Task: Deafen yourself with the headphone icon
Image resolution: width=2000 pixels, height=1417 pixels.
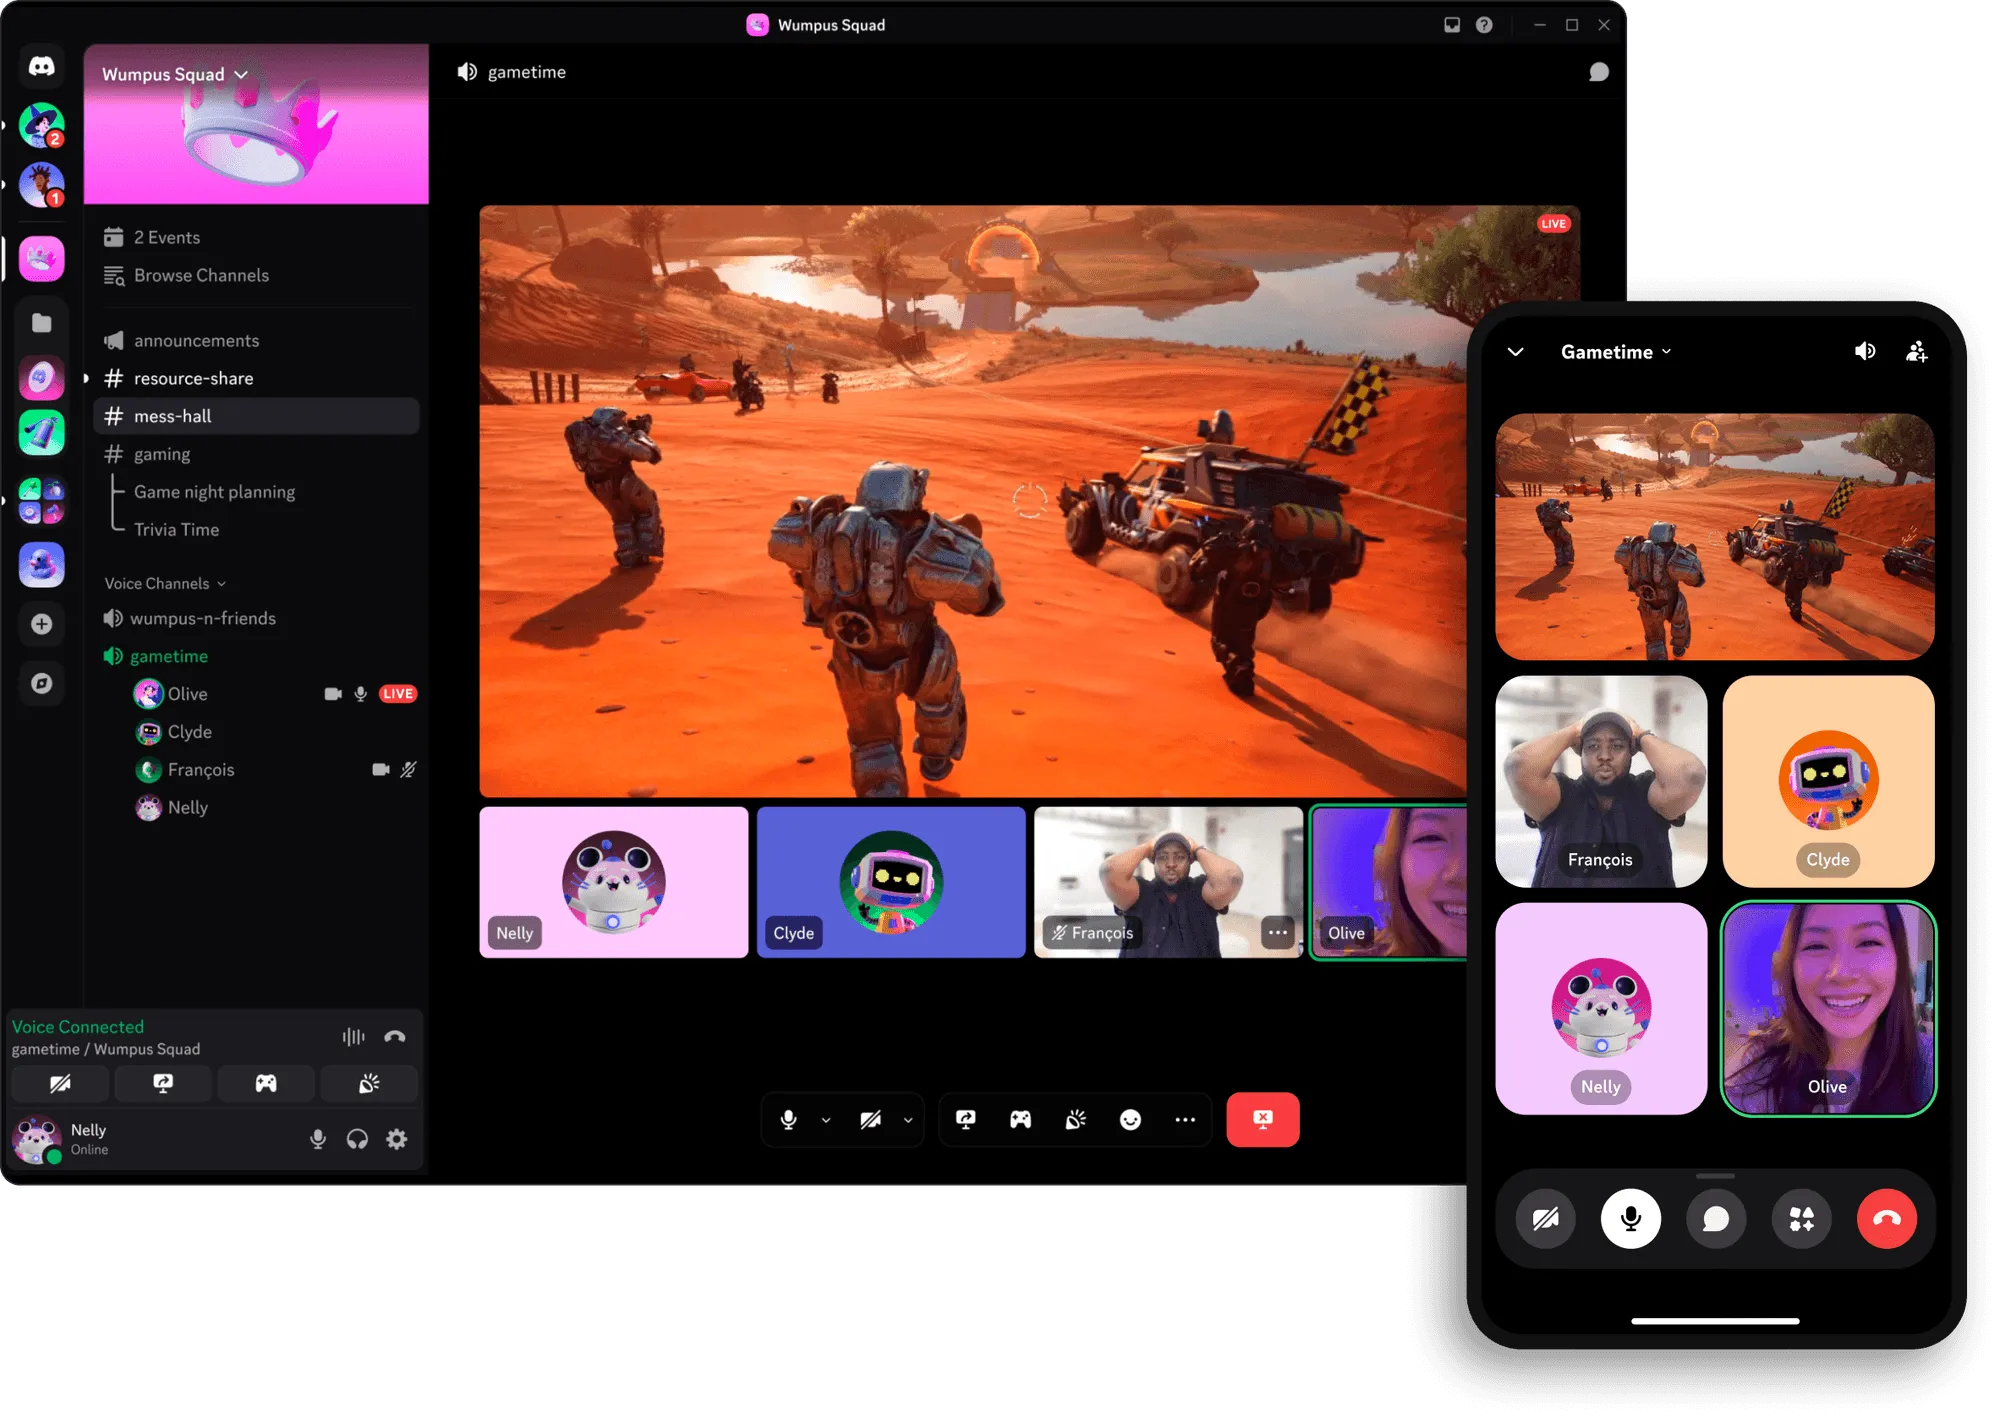Action: point(357,1139)
